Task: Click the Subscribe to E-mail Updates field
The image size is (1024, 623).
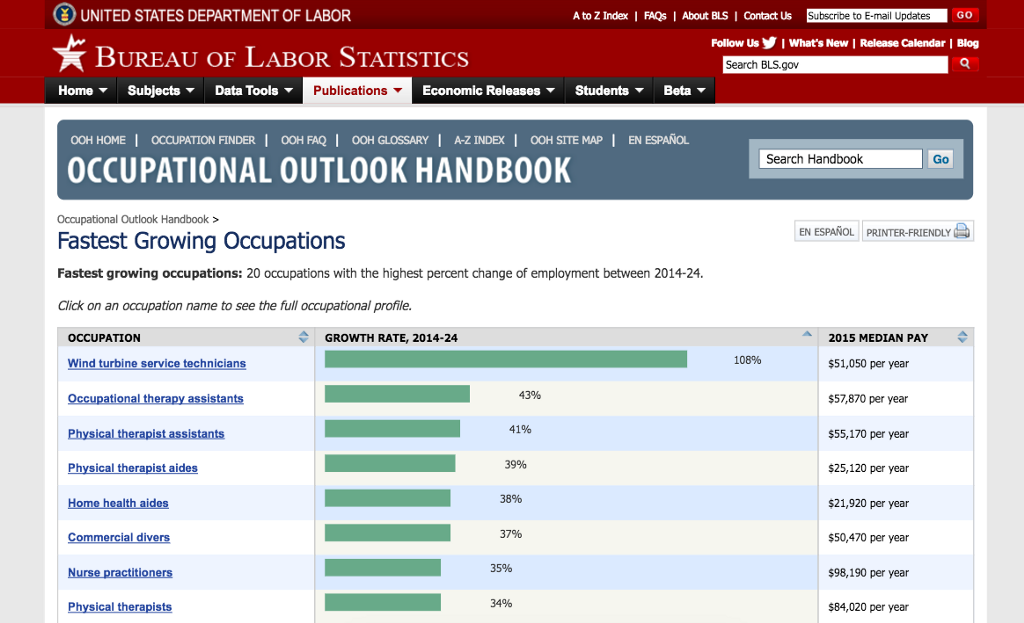Action: pos(876,16)
